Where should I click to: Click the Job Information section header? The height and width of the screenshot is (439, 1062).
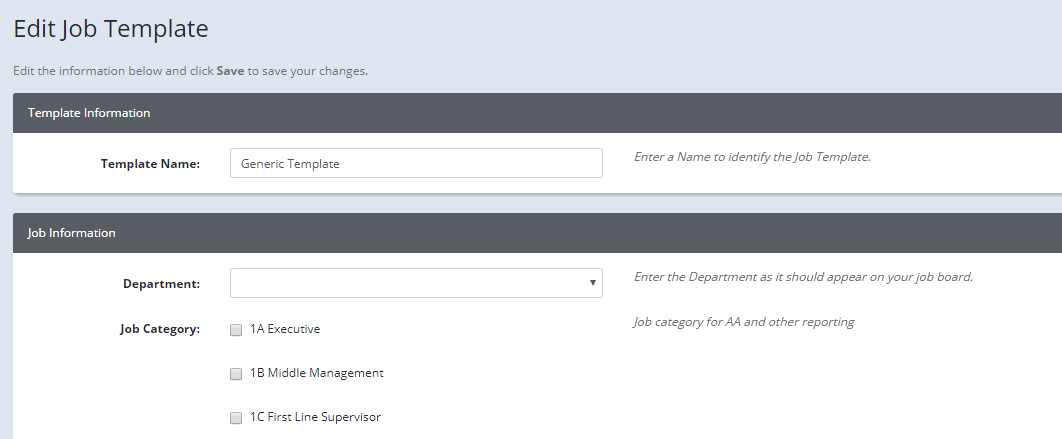(x=537, y=233)
